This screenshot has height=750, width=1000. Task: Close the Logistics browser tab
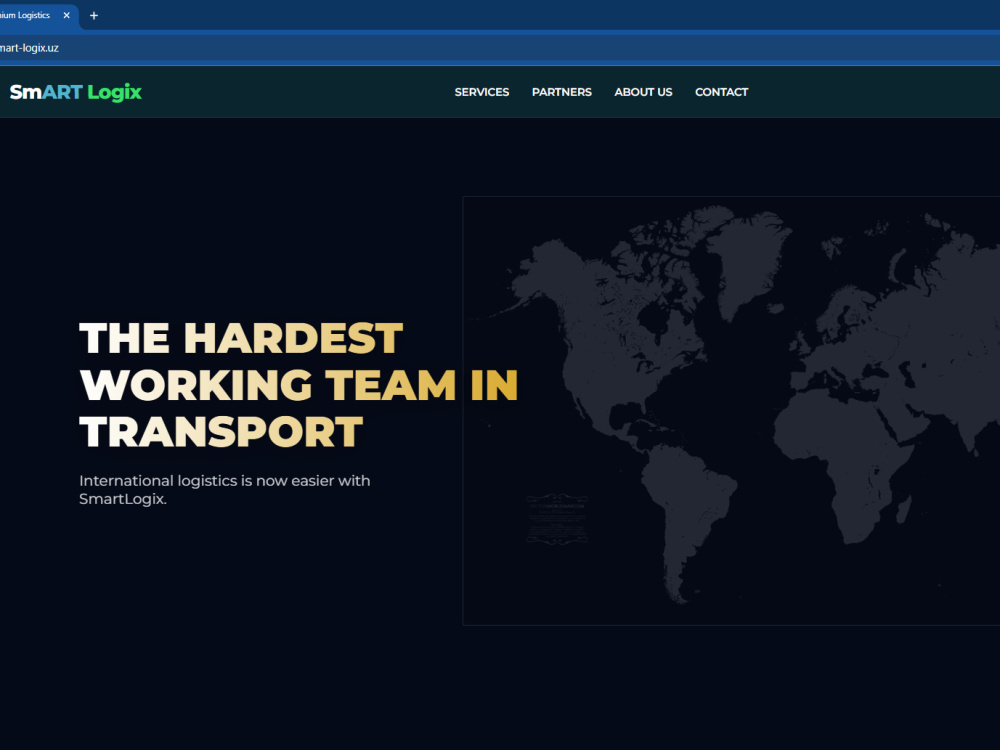tap(66, 15)
